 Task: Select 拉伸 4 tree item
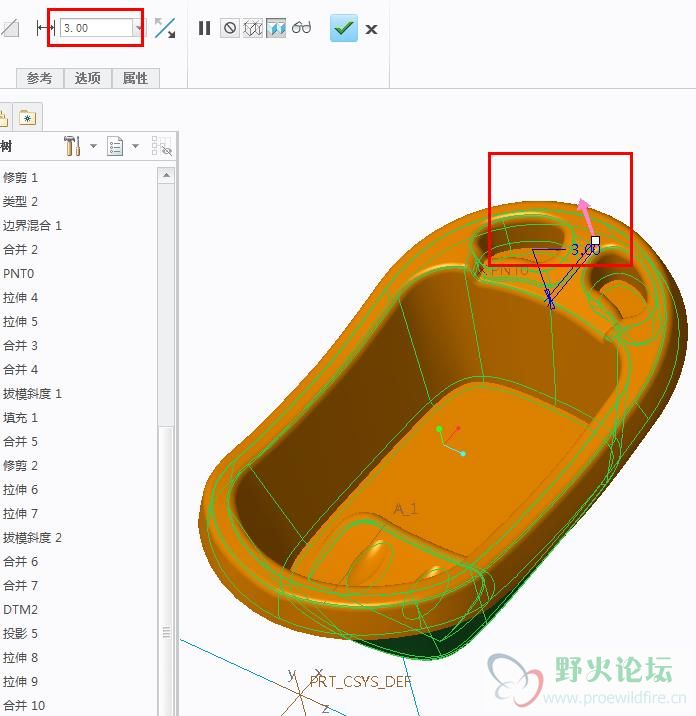tap(20, 298)
